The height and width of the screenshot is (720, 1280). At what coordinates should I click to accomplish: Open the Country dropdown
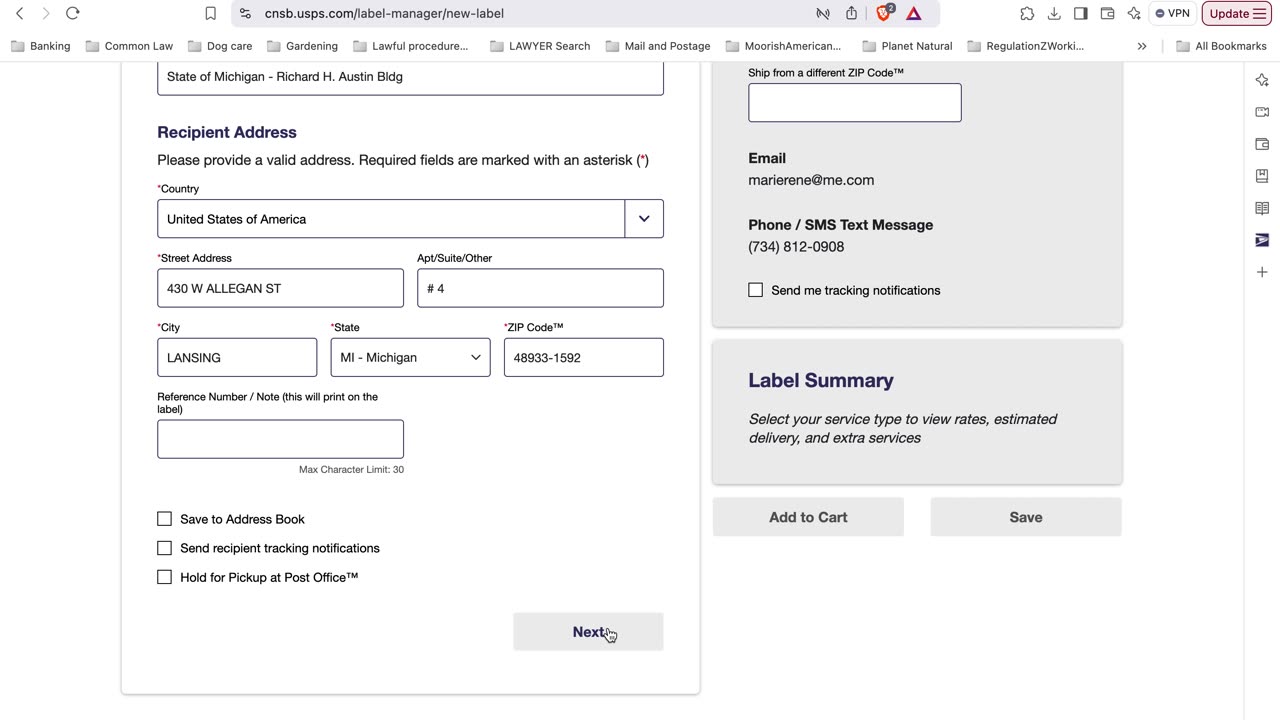point(410,219)
